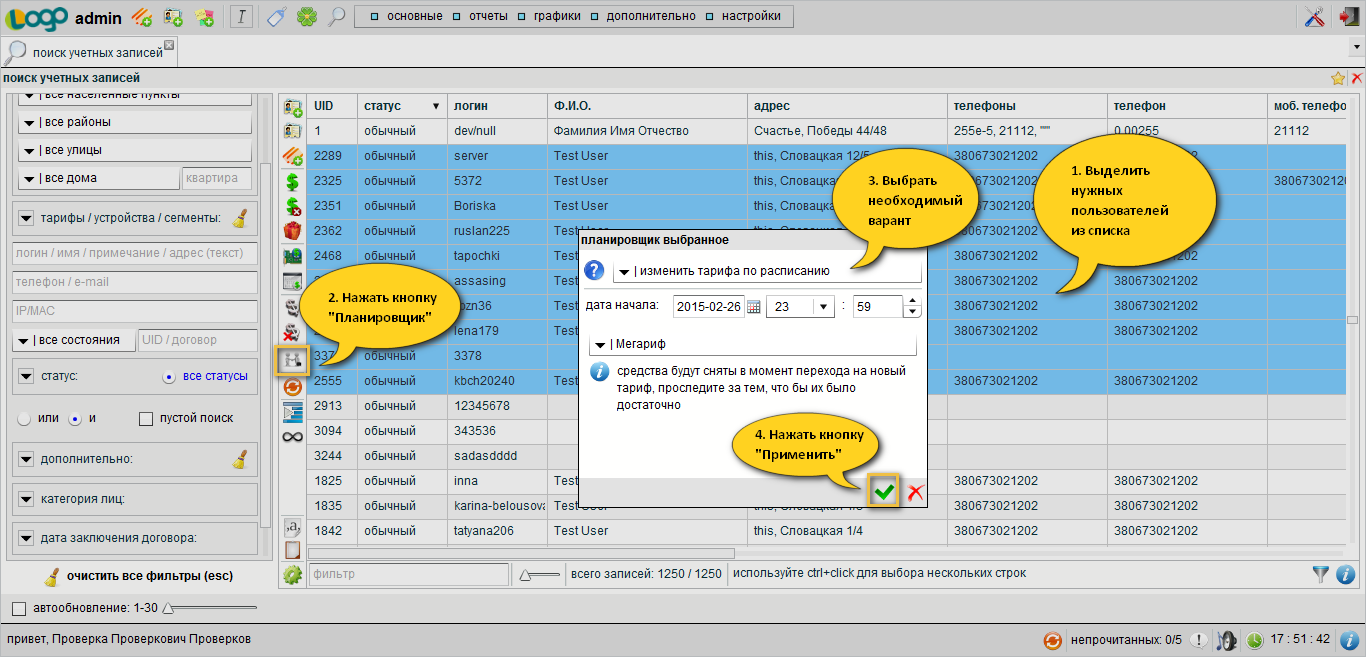Click the green clover icon in top toolbar

pos(307,16)
